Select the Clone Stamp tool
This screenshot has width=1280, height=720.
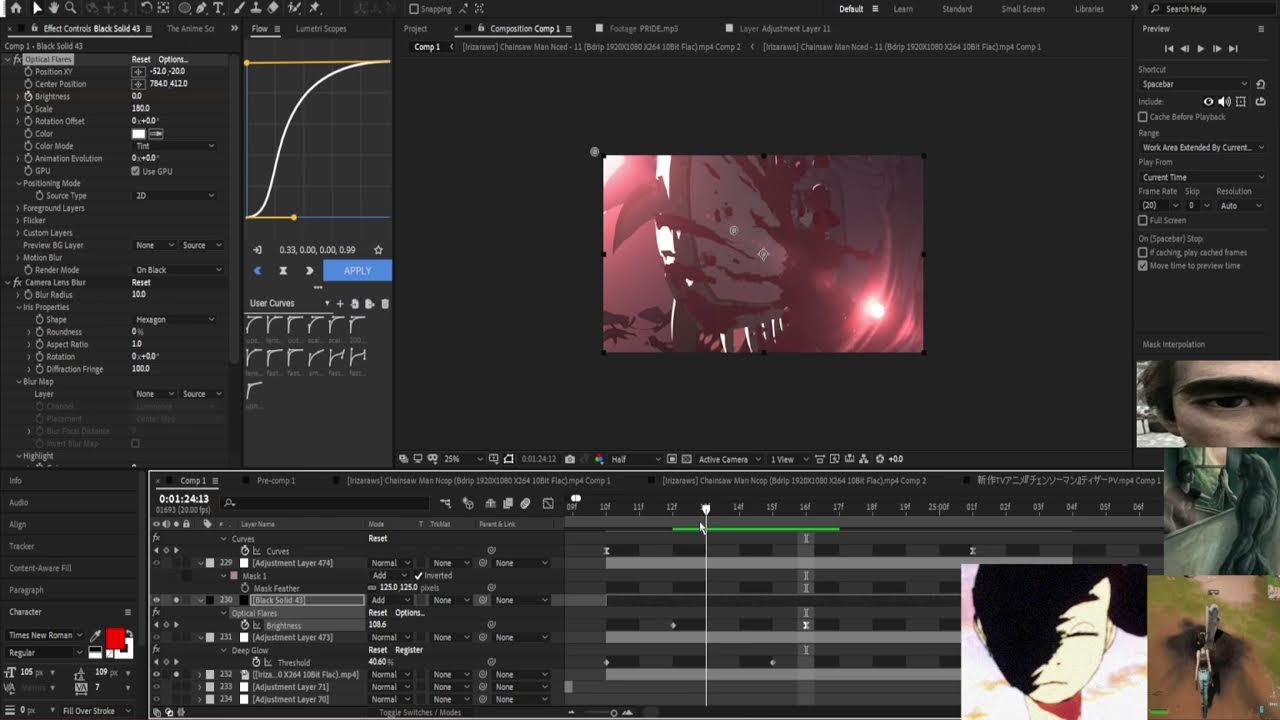[x=256, y=8]
